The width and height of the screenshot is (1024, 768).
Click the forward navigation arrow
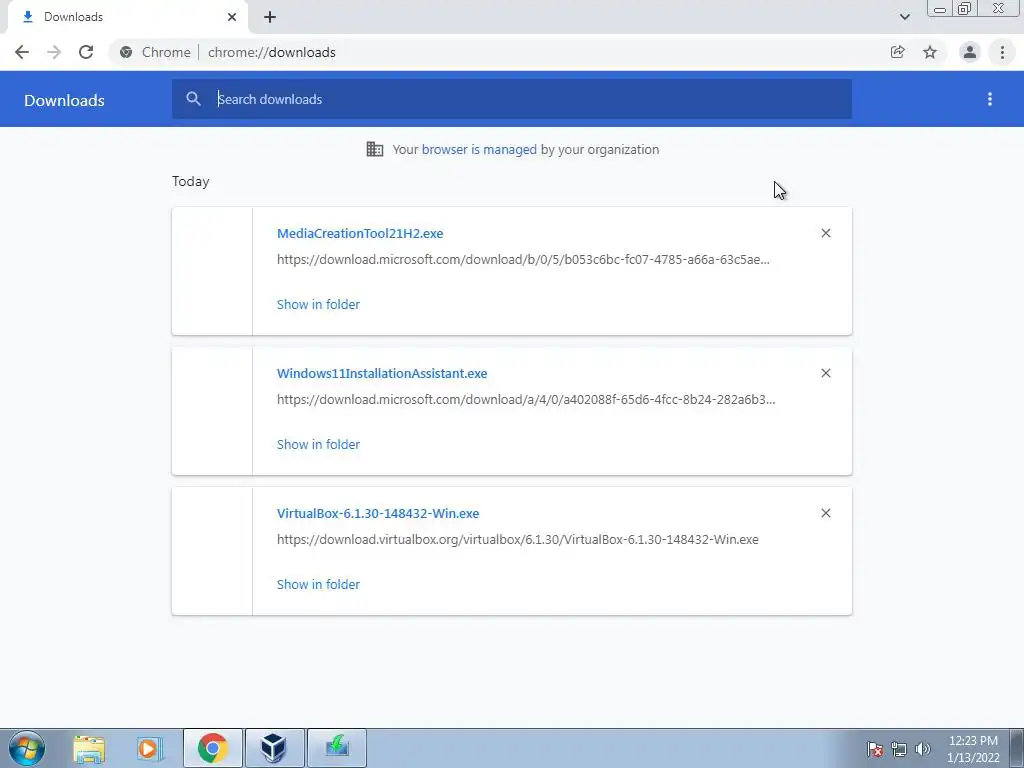(54, 52)
